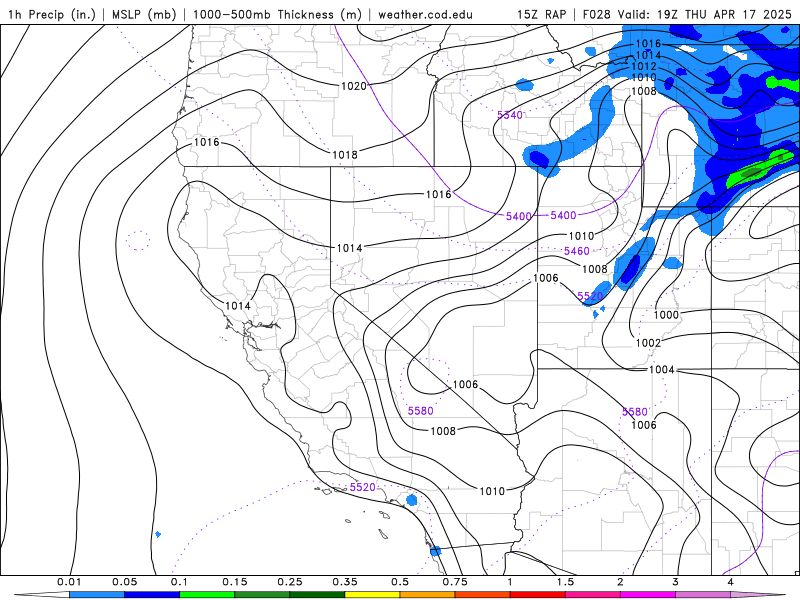Select the '1000-500mb Thickness (m)' header text
This screenshot has width=800, height=600.
(277, 14)
